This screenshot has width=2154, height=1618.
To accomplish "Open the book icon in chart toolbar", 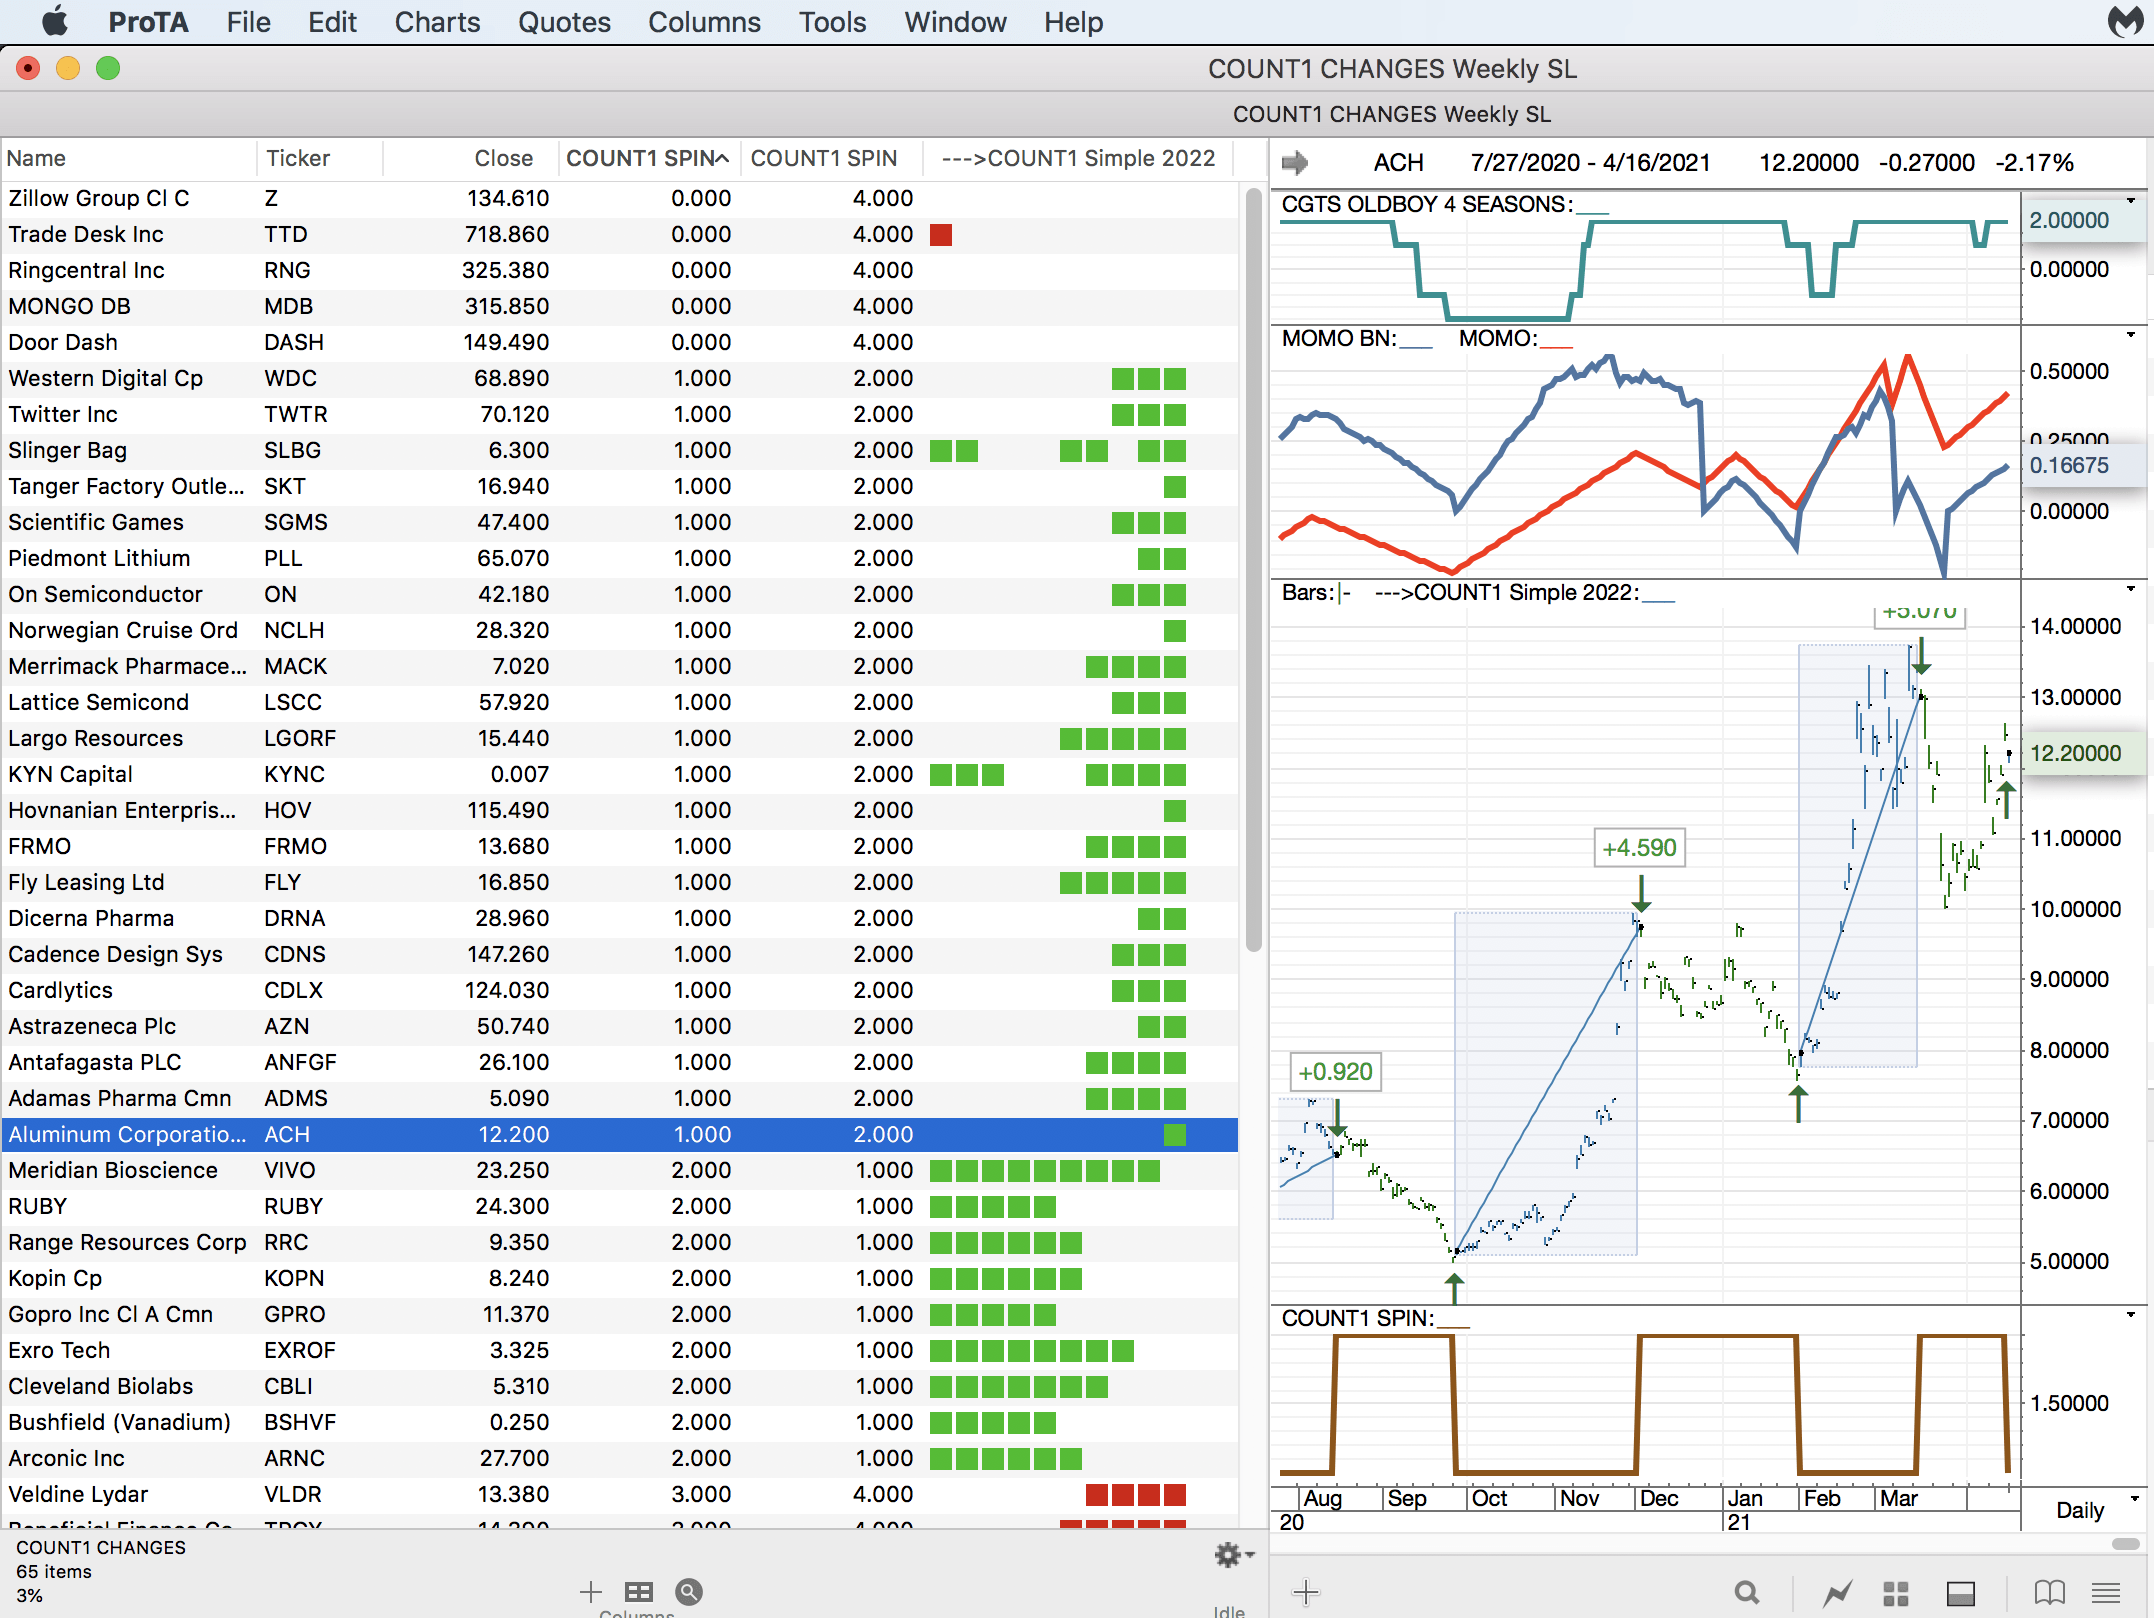I will pyautogui.click(x=2049, y=1592).
